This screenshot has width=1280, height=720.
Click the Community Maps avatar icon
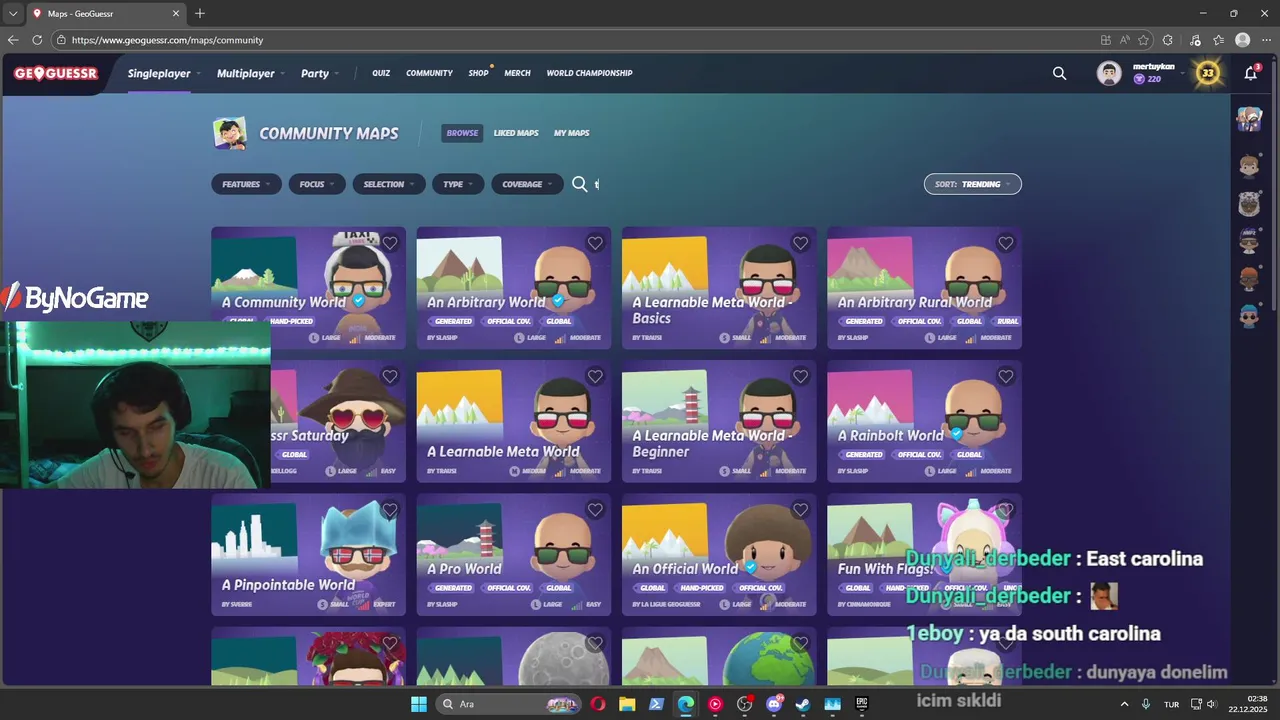click(x=230, y=133)
